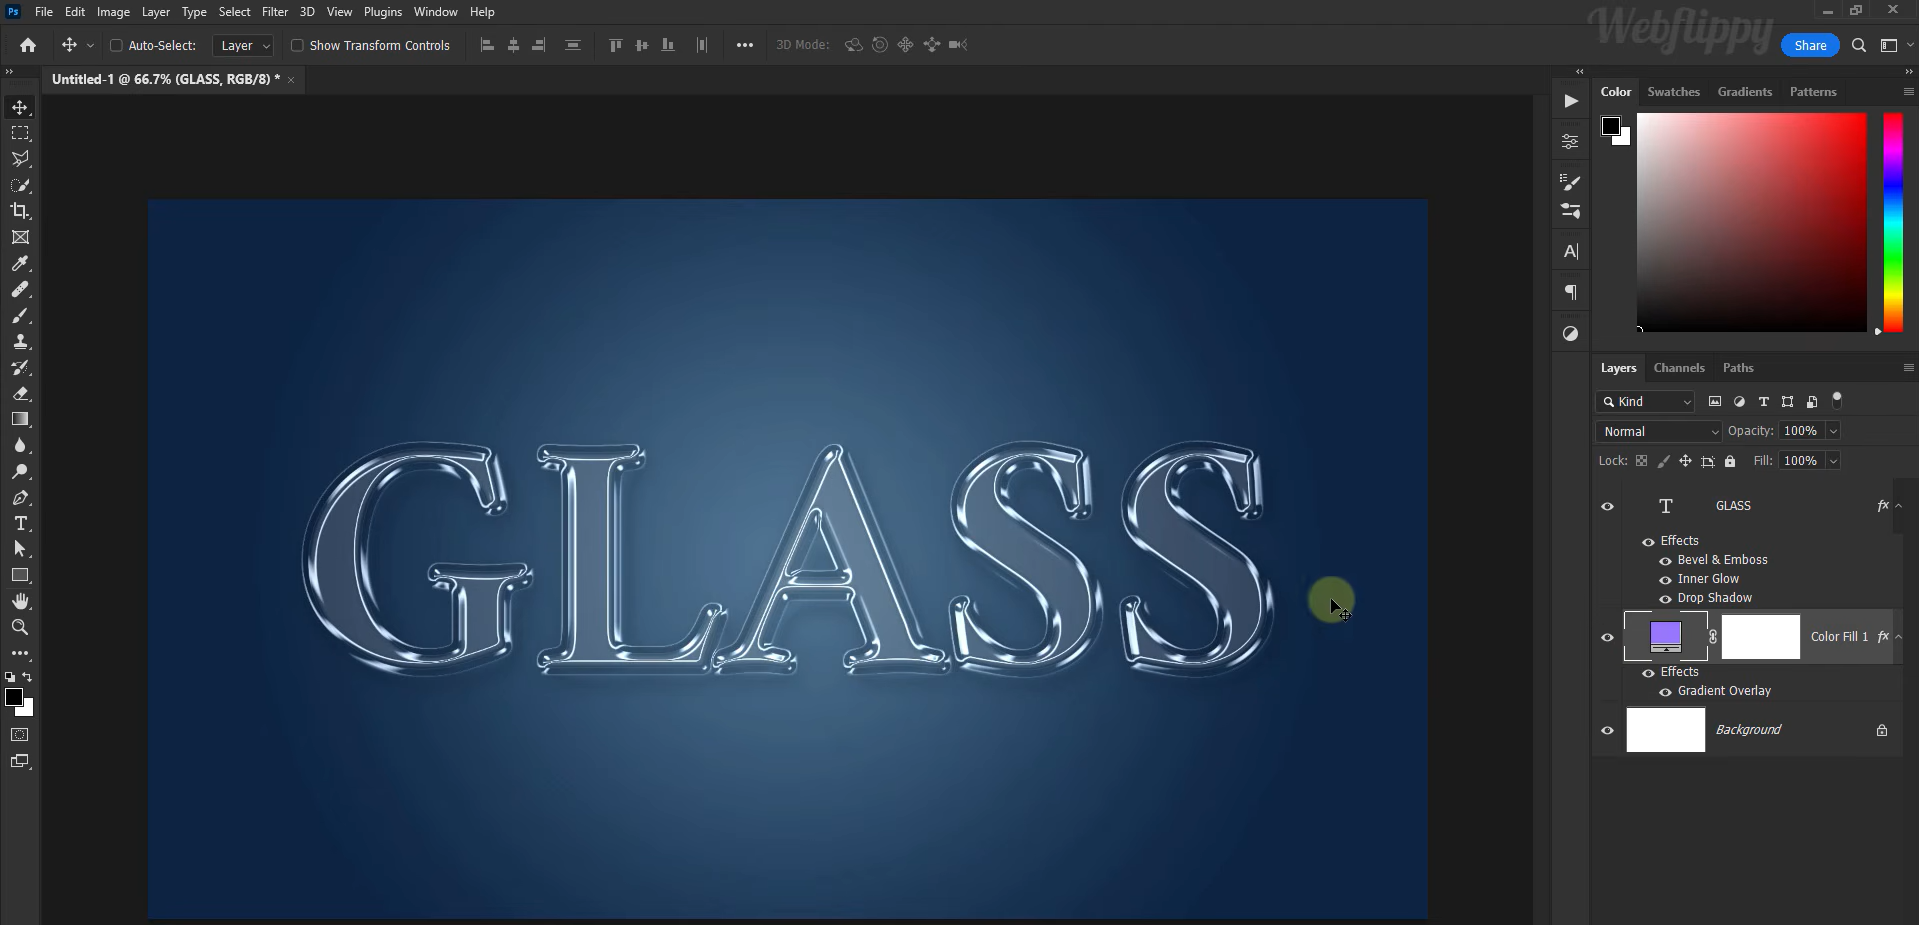Hide the Inner Glow effect
Screen dimensions: 1919x925
coord(1665,580)
